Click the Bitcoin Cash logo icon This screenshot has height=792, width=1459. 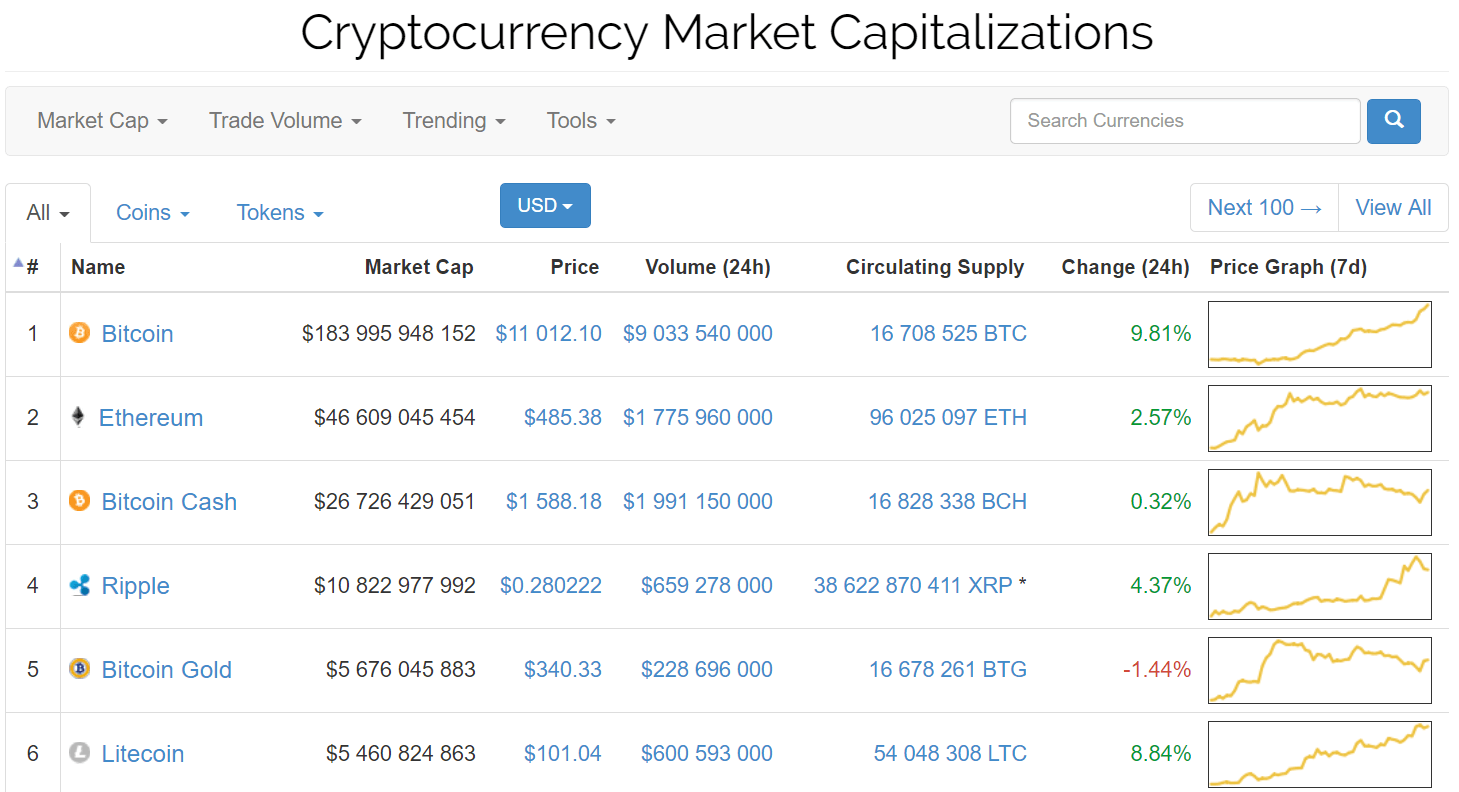pos(79,501)
